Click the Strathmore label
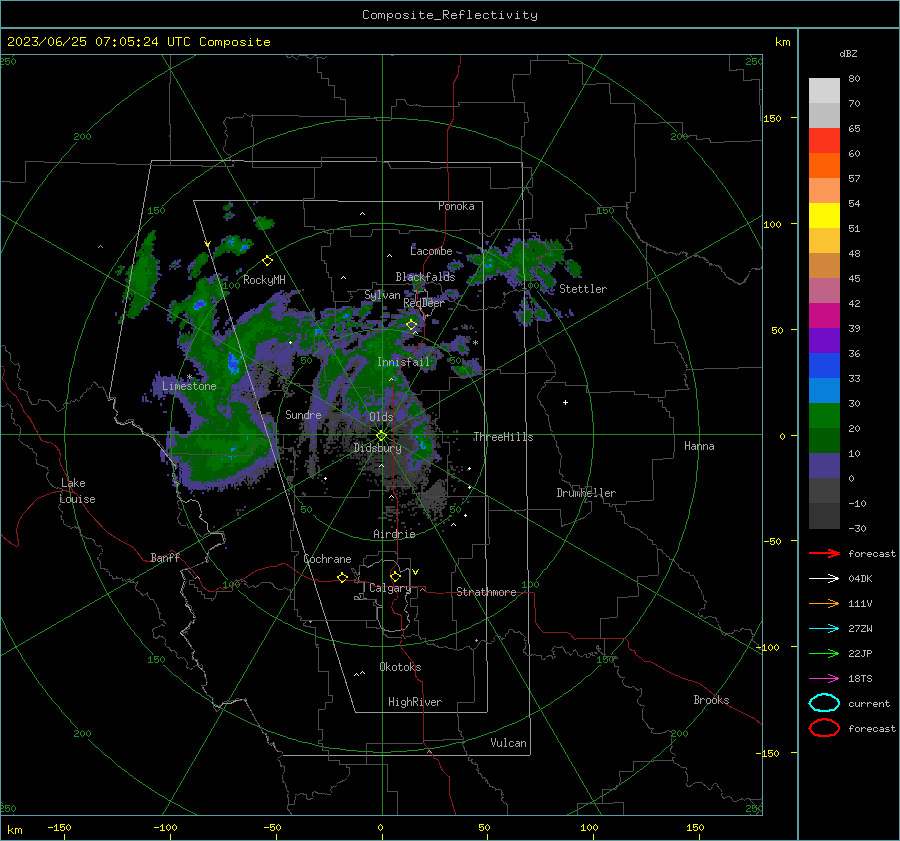Viewport: 900px width, 841px height. (x=486, y=592)
